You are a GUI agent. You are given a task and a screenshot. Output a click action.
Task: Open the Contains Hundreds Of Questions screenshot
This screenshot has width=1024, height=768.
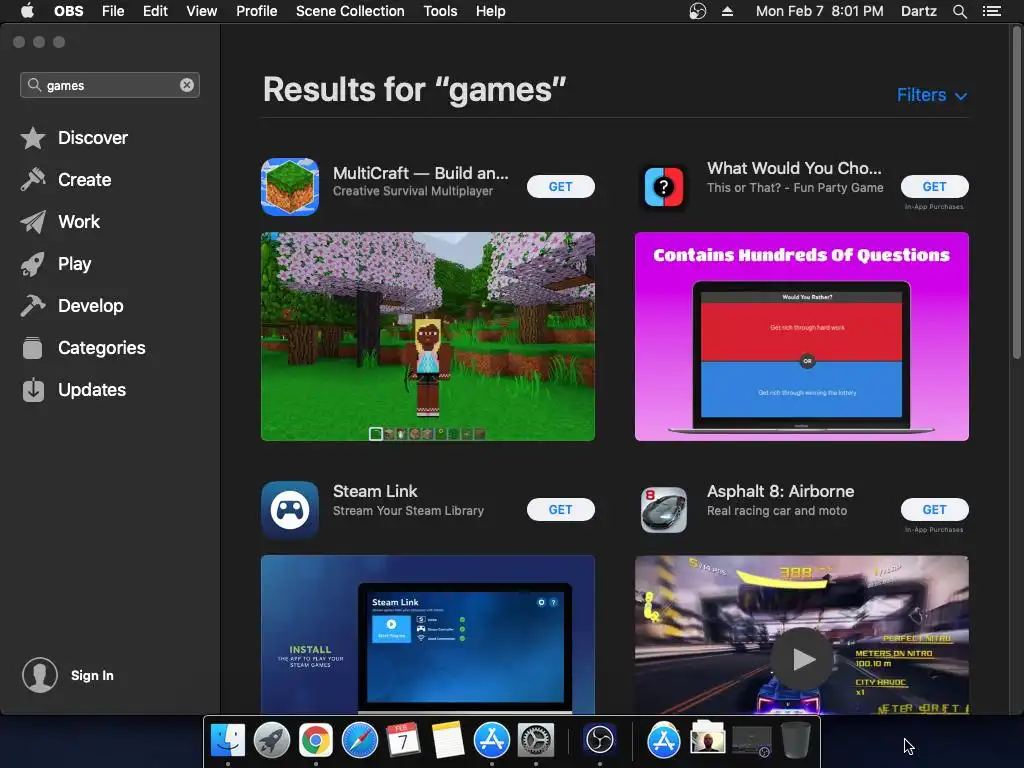click(802, 336)
